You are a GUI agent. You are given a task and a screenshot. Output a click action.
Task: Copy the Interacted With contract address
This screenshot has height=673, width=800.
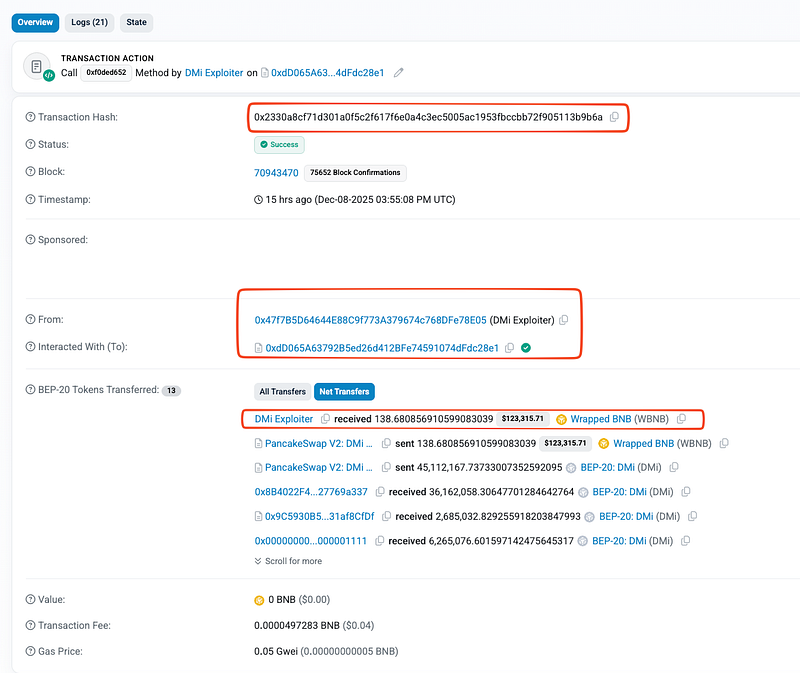(510, 348)
